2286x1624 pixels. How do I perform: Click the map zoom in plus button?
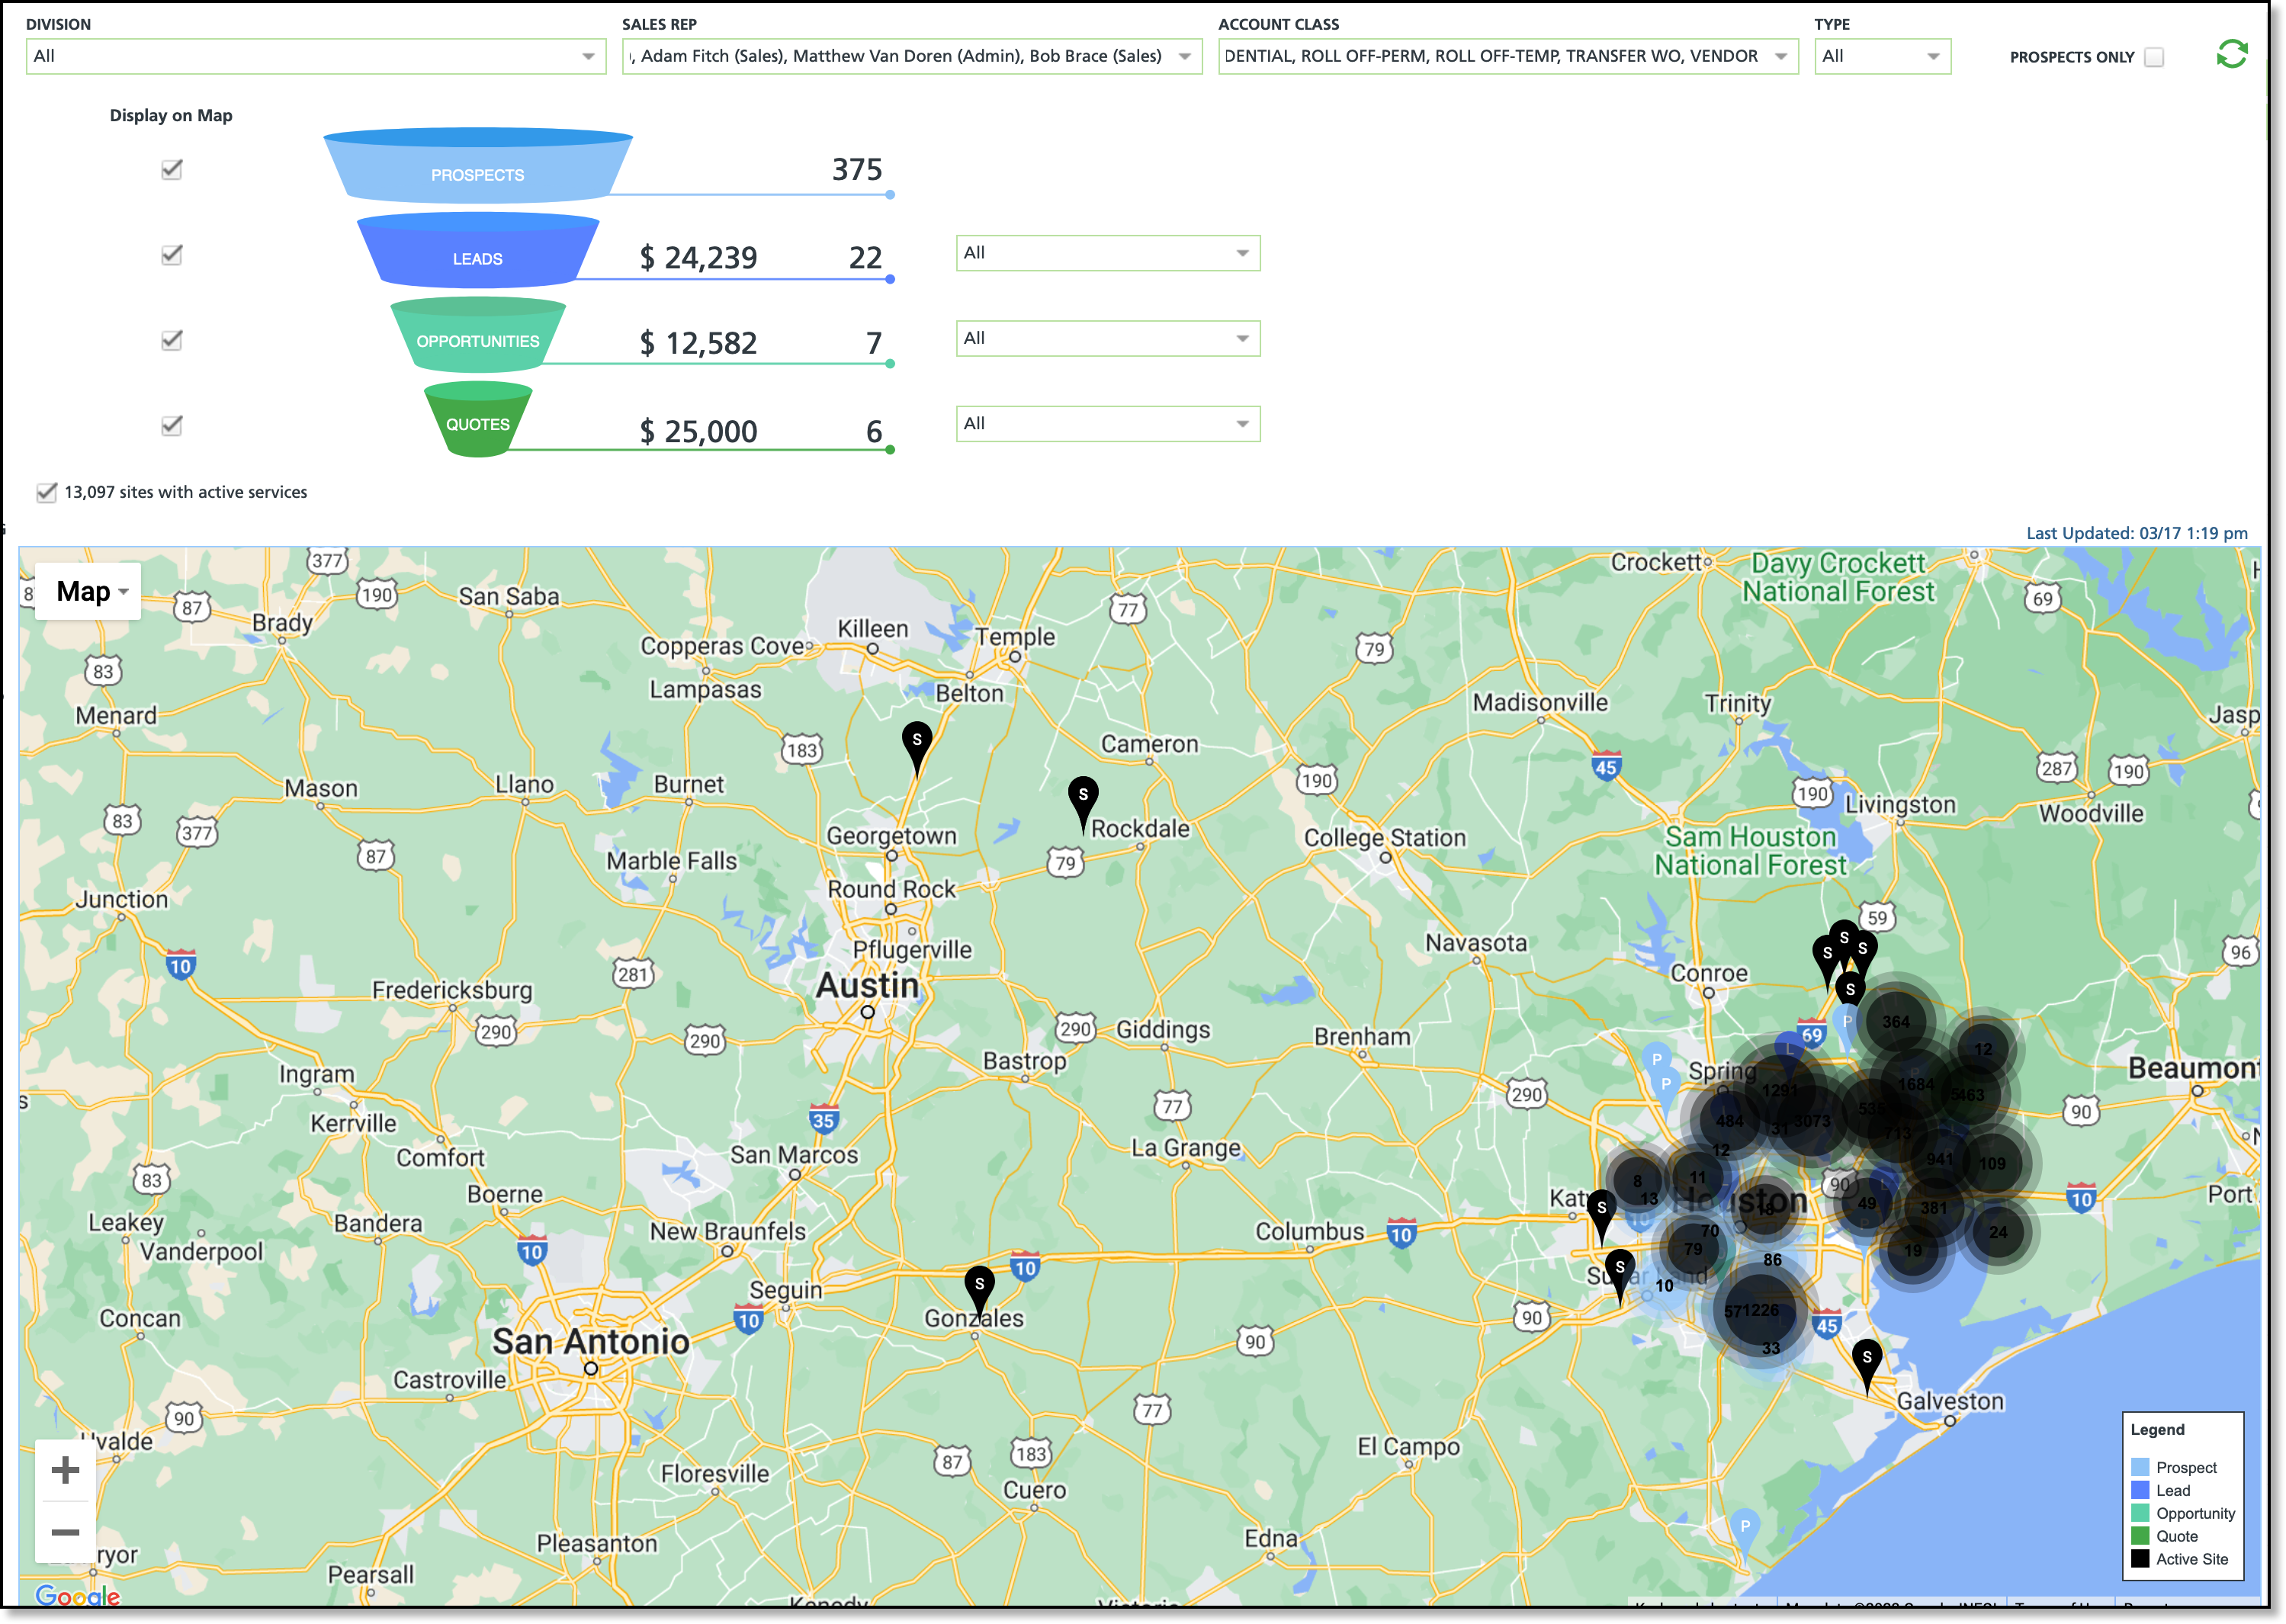(65, 1470)
